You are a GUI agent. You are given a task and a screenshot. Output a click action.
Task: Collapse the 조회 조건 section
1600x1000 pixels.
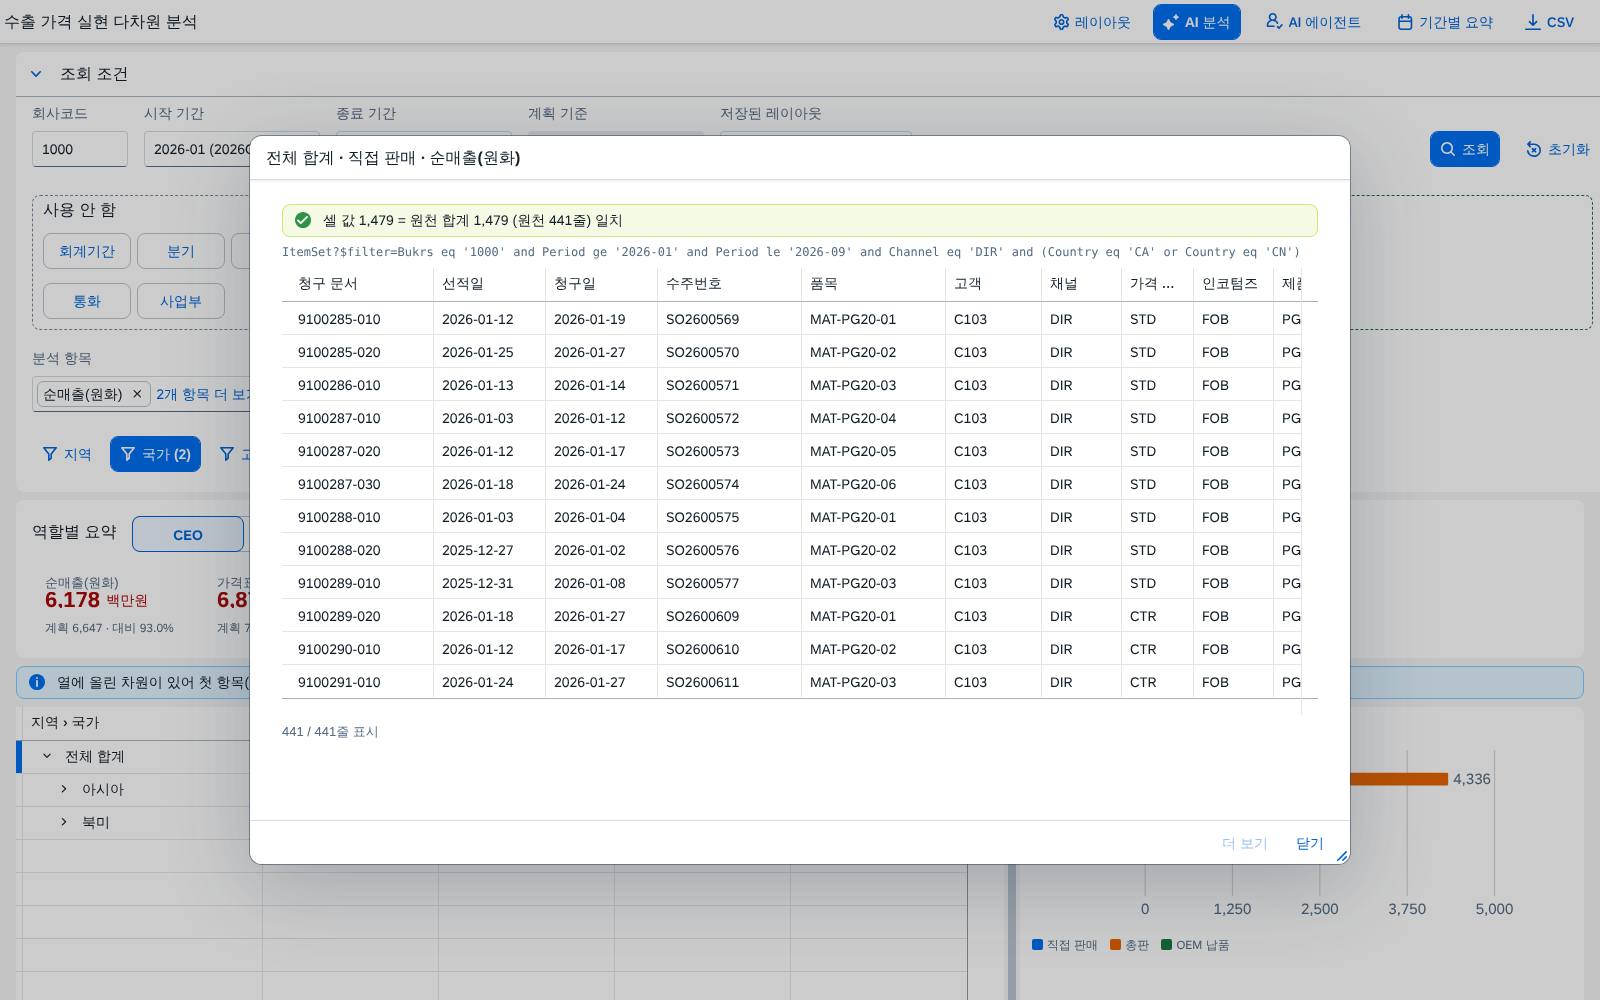(36, 74)
